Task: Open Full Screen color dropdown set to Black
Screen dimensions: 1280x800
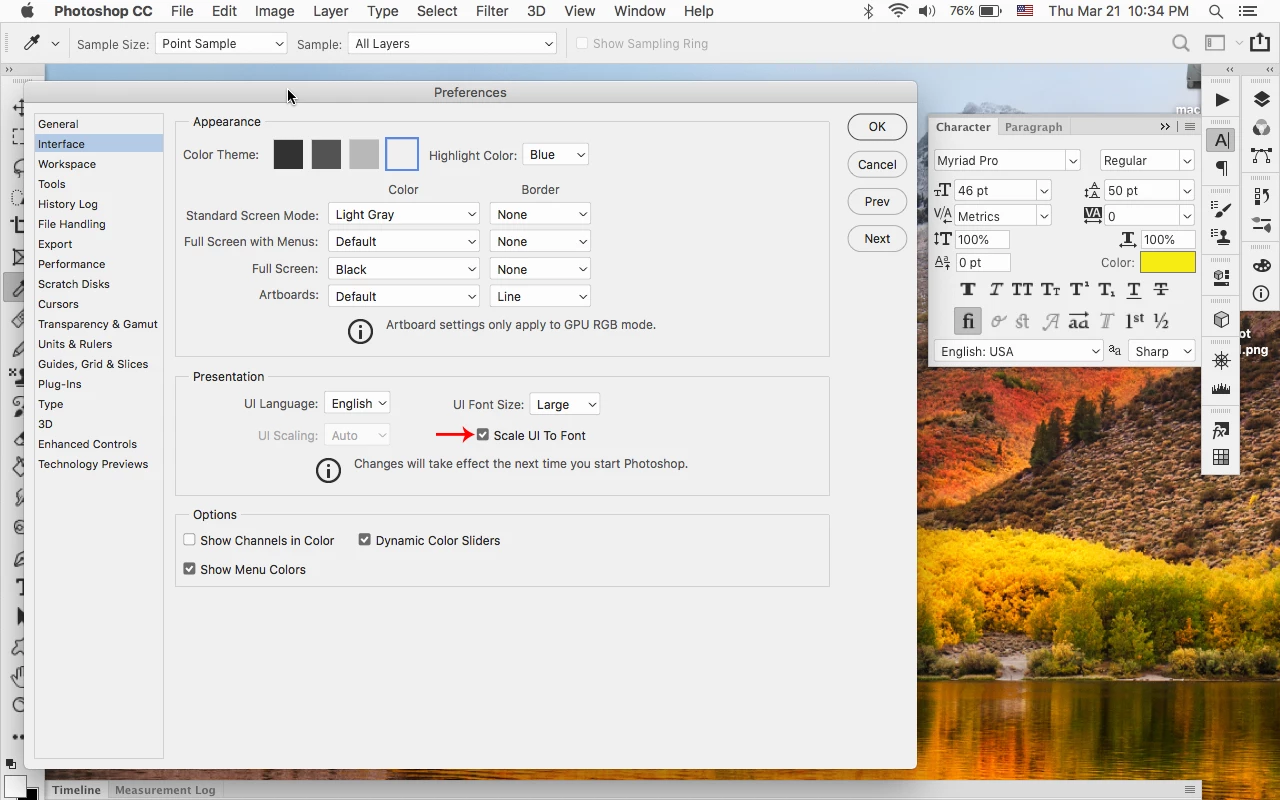Action: click(404, 269)
